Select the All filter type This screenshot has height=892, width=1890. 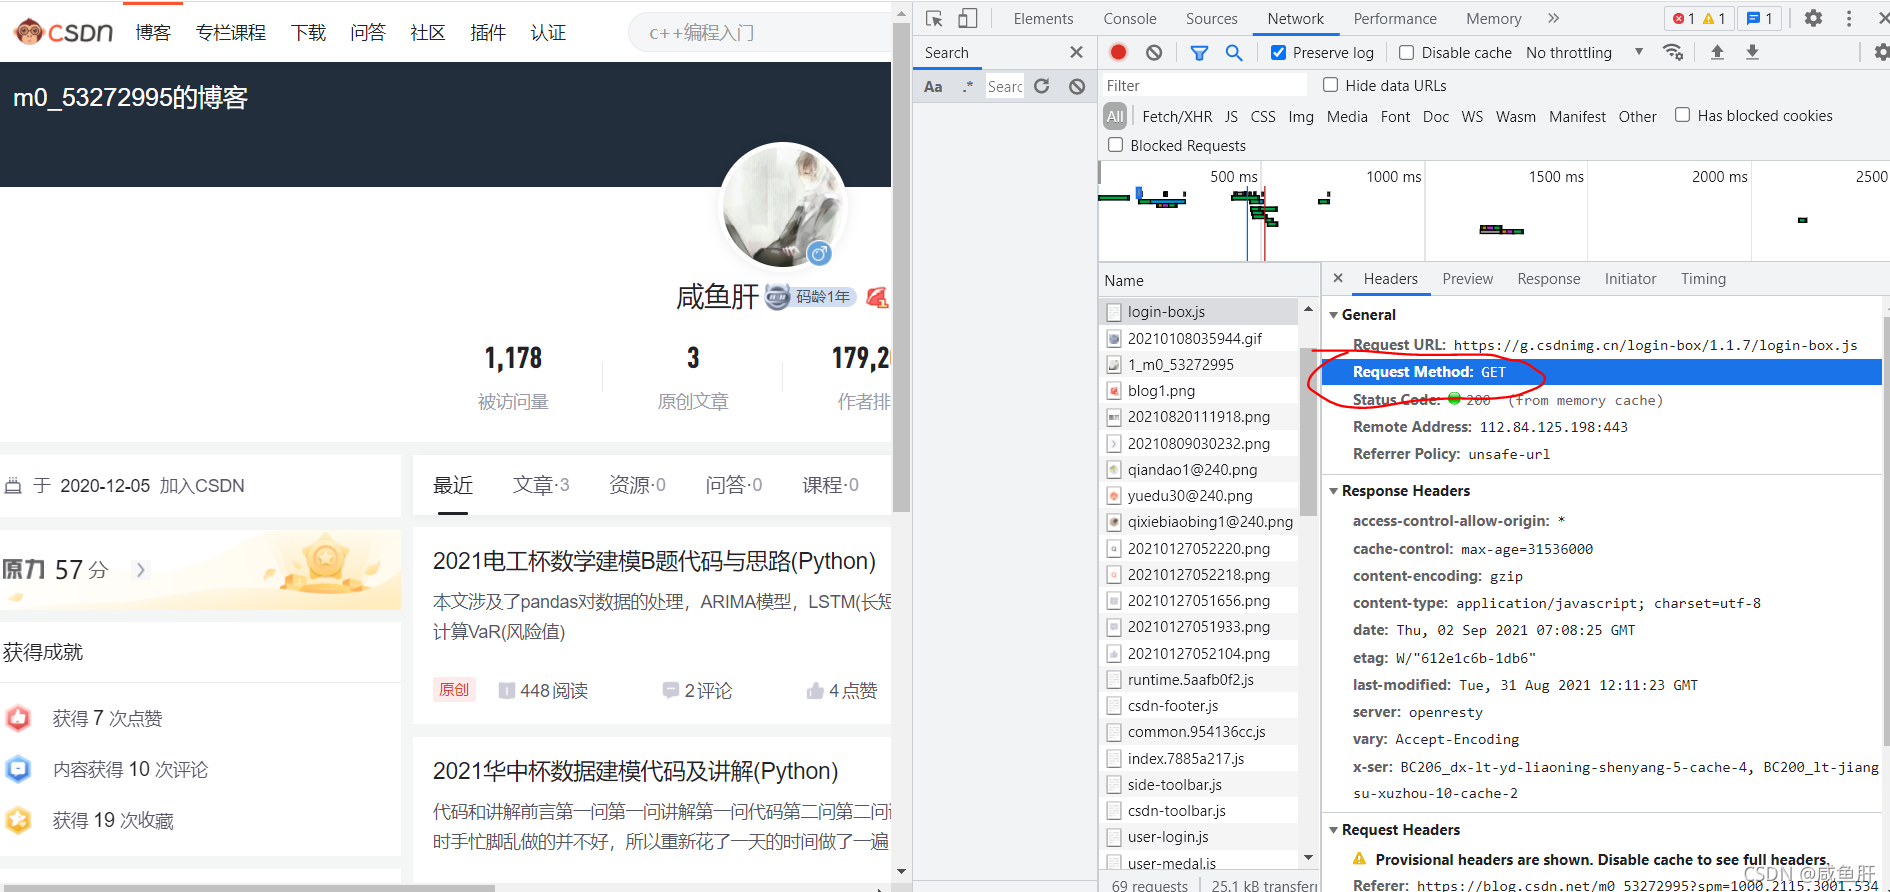[1115, 117]
